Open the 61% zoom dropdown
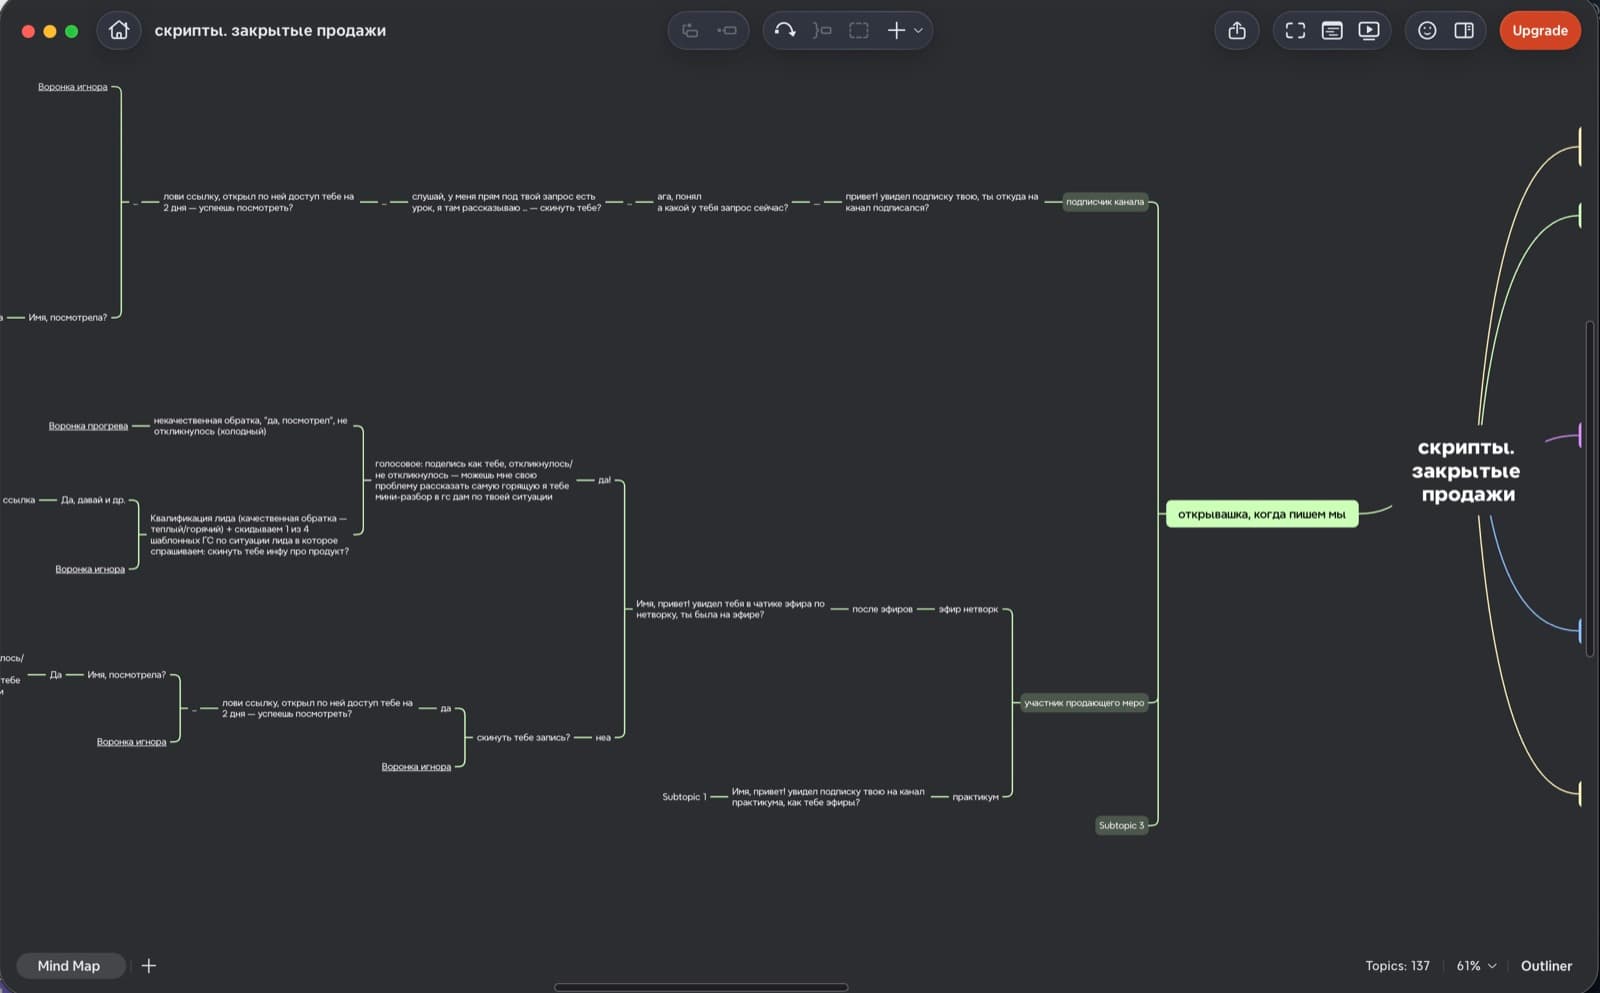 click(x=1476, y=966)
